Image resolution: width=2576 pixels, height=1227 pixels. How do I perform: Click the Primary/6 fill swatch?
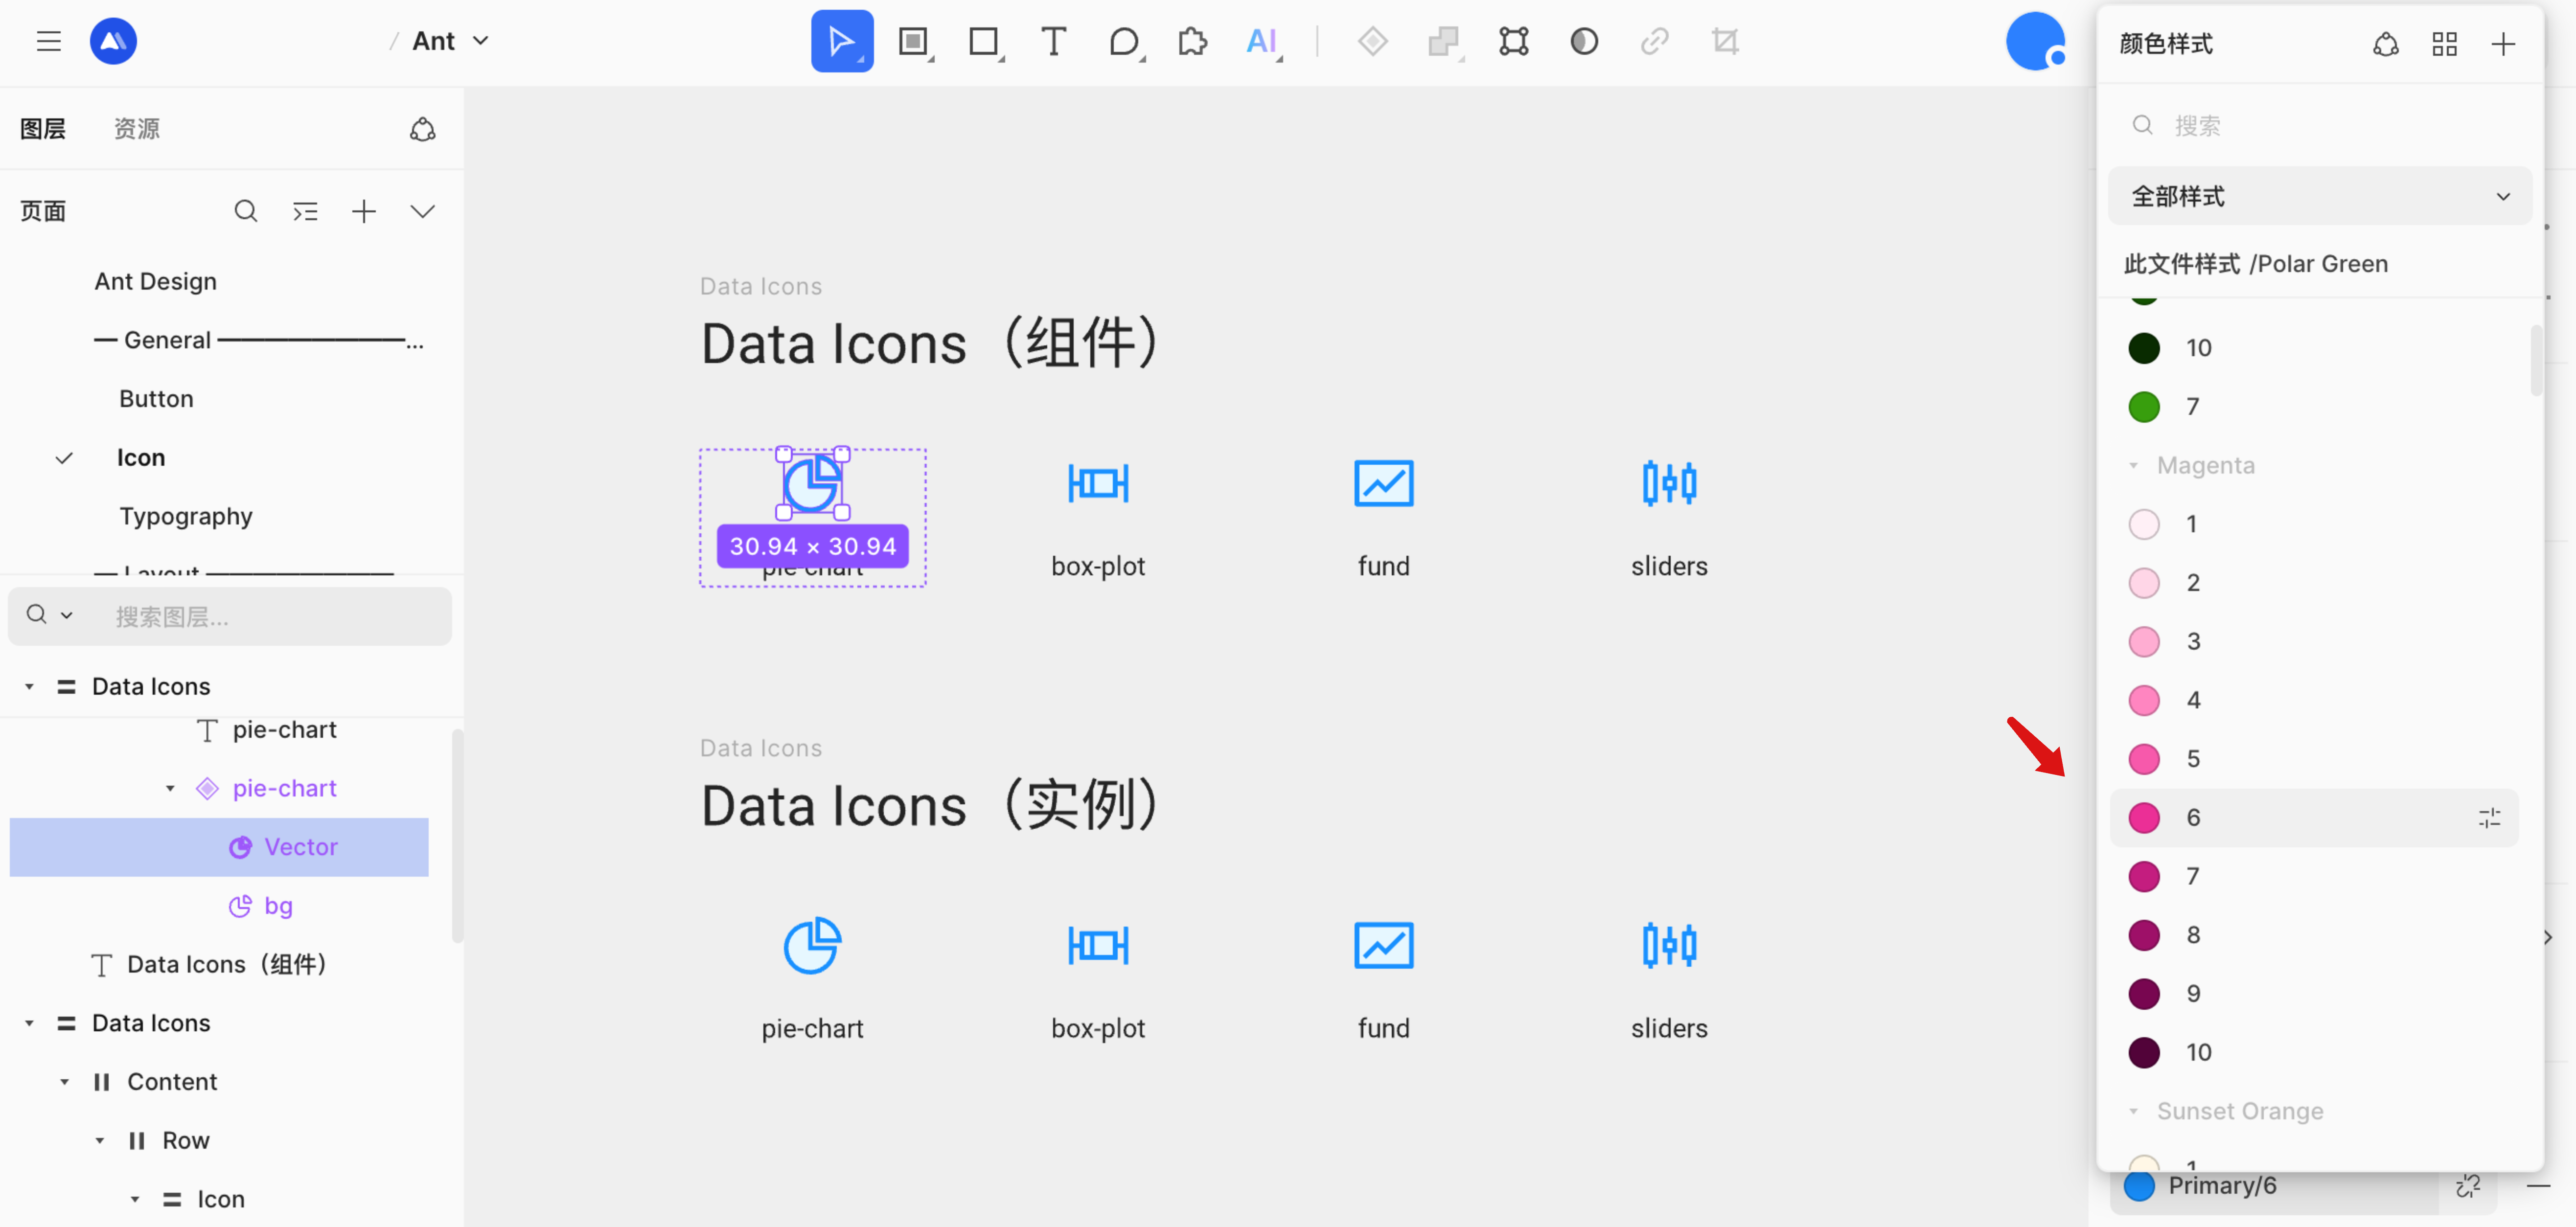2139,1186
